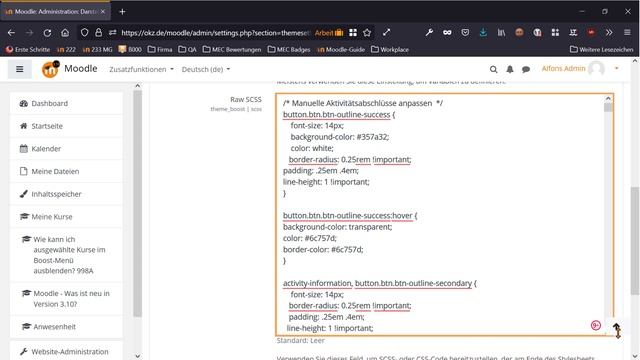Click the main page vertical scrollbar
The width and height of the screenshot is (640, 360).
click(635, 241)
